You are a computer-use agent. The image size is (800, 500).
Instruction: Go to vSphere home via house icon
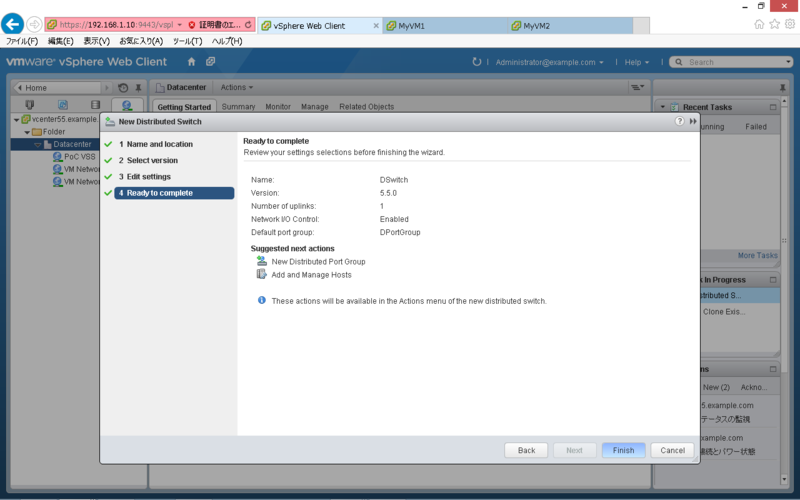coord(191,62)
